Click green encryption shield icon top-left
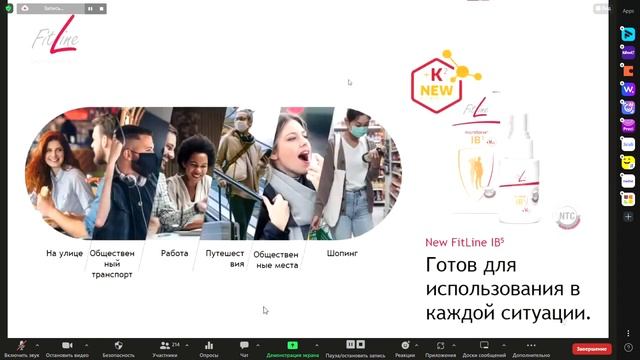The height and width of the screenshot is (360, 640). pos(9,8)
